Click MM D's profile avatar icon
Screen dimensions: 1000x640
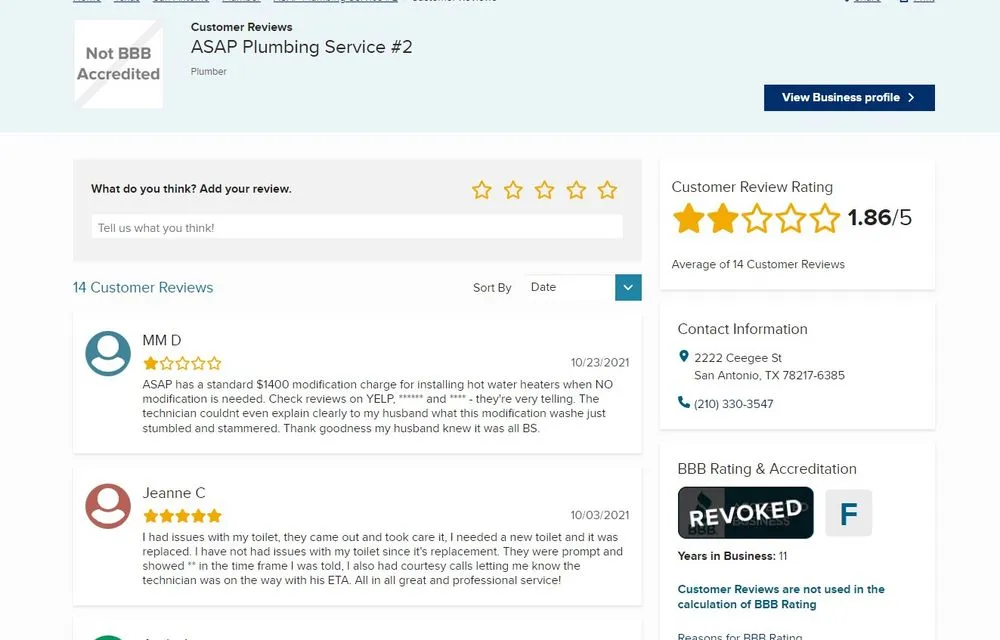tap(108, 353)
